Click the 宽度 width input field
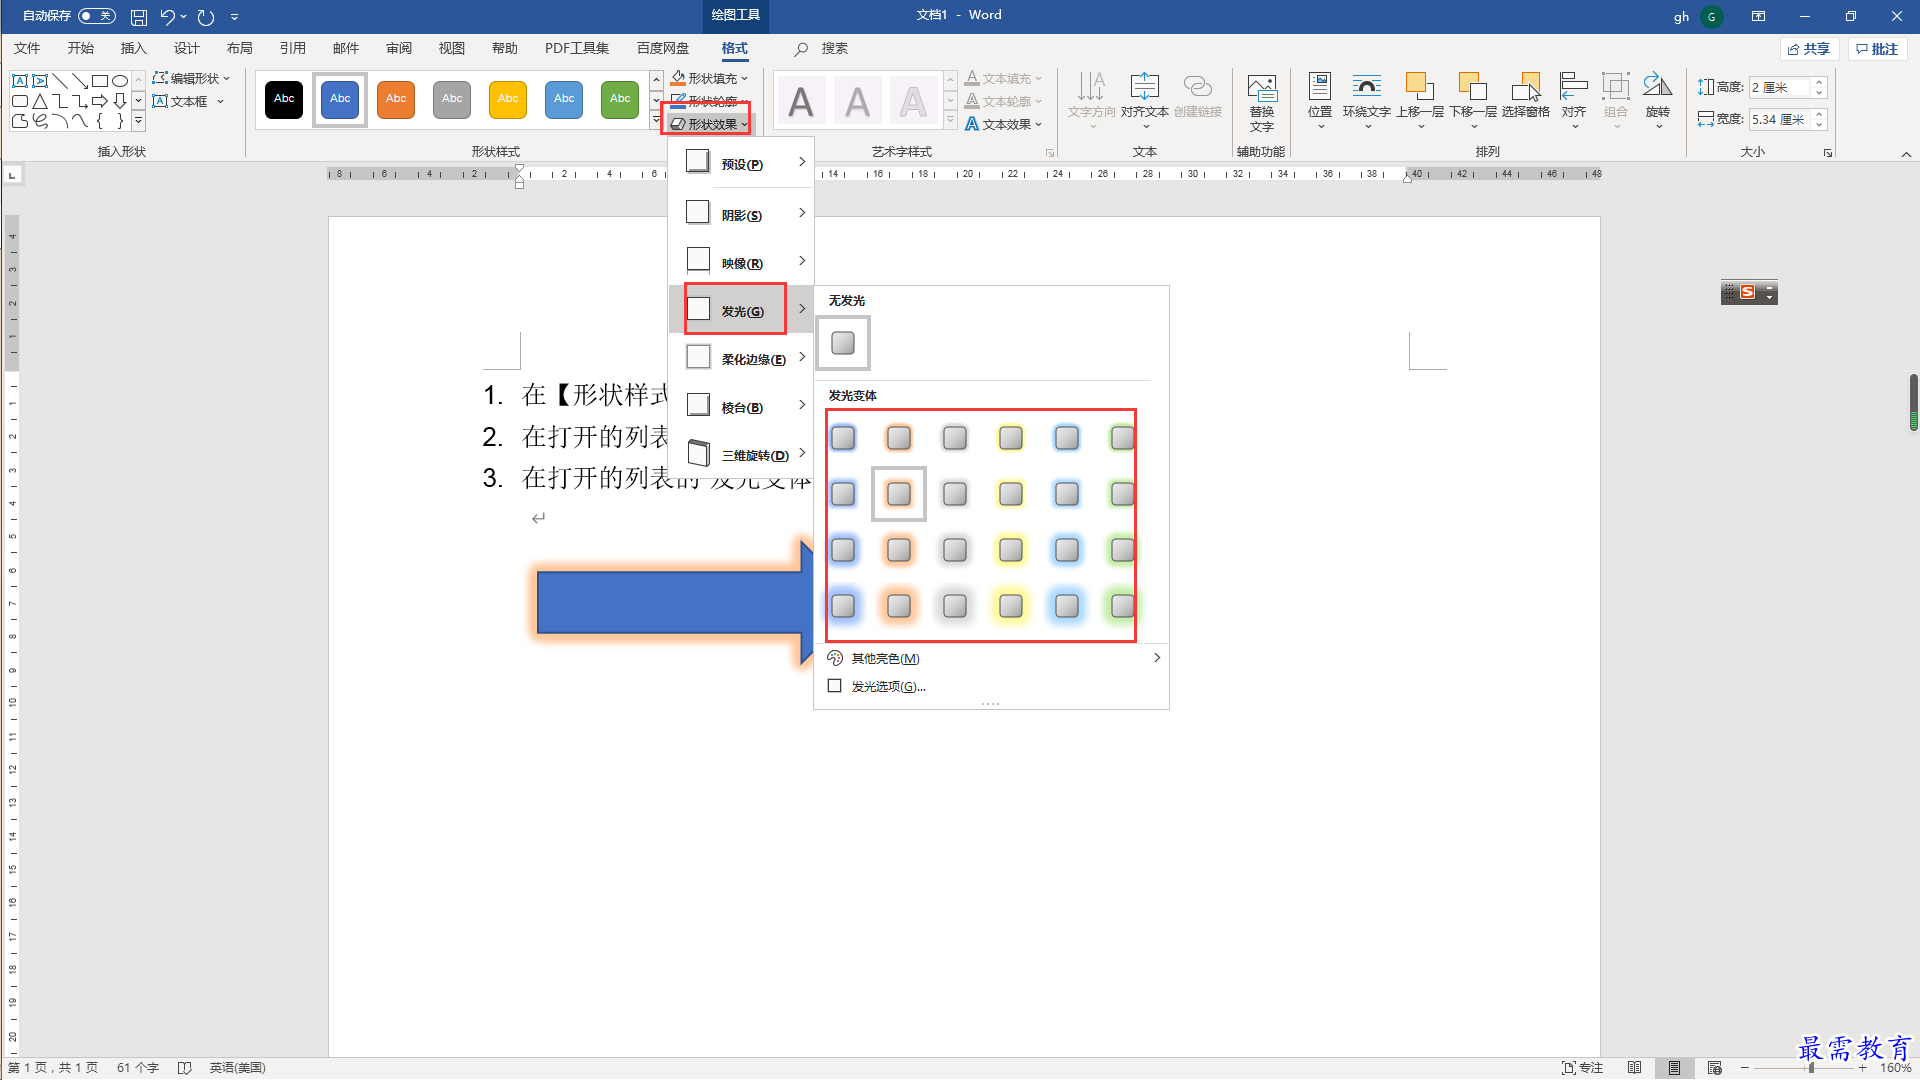This screenshot has height=1080, width=1920. tap(1780, 119)
